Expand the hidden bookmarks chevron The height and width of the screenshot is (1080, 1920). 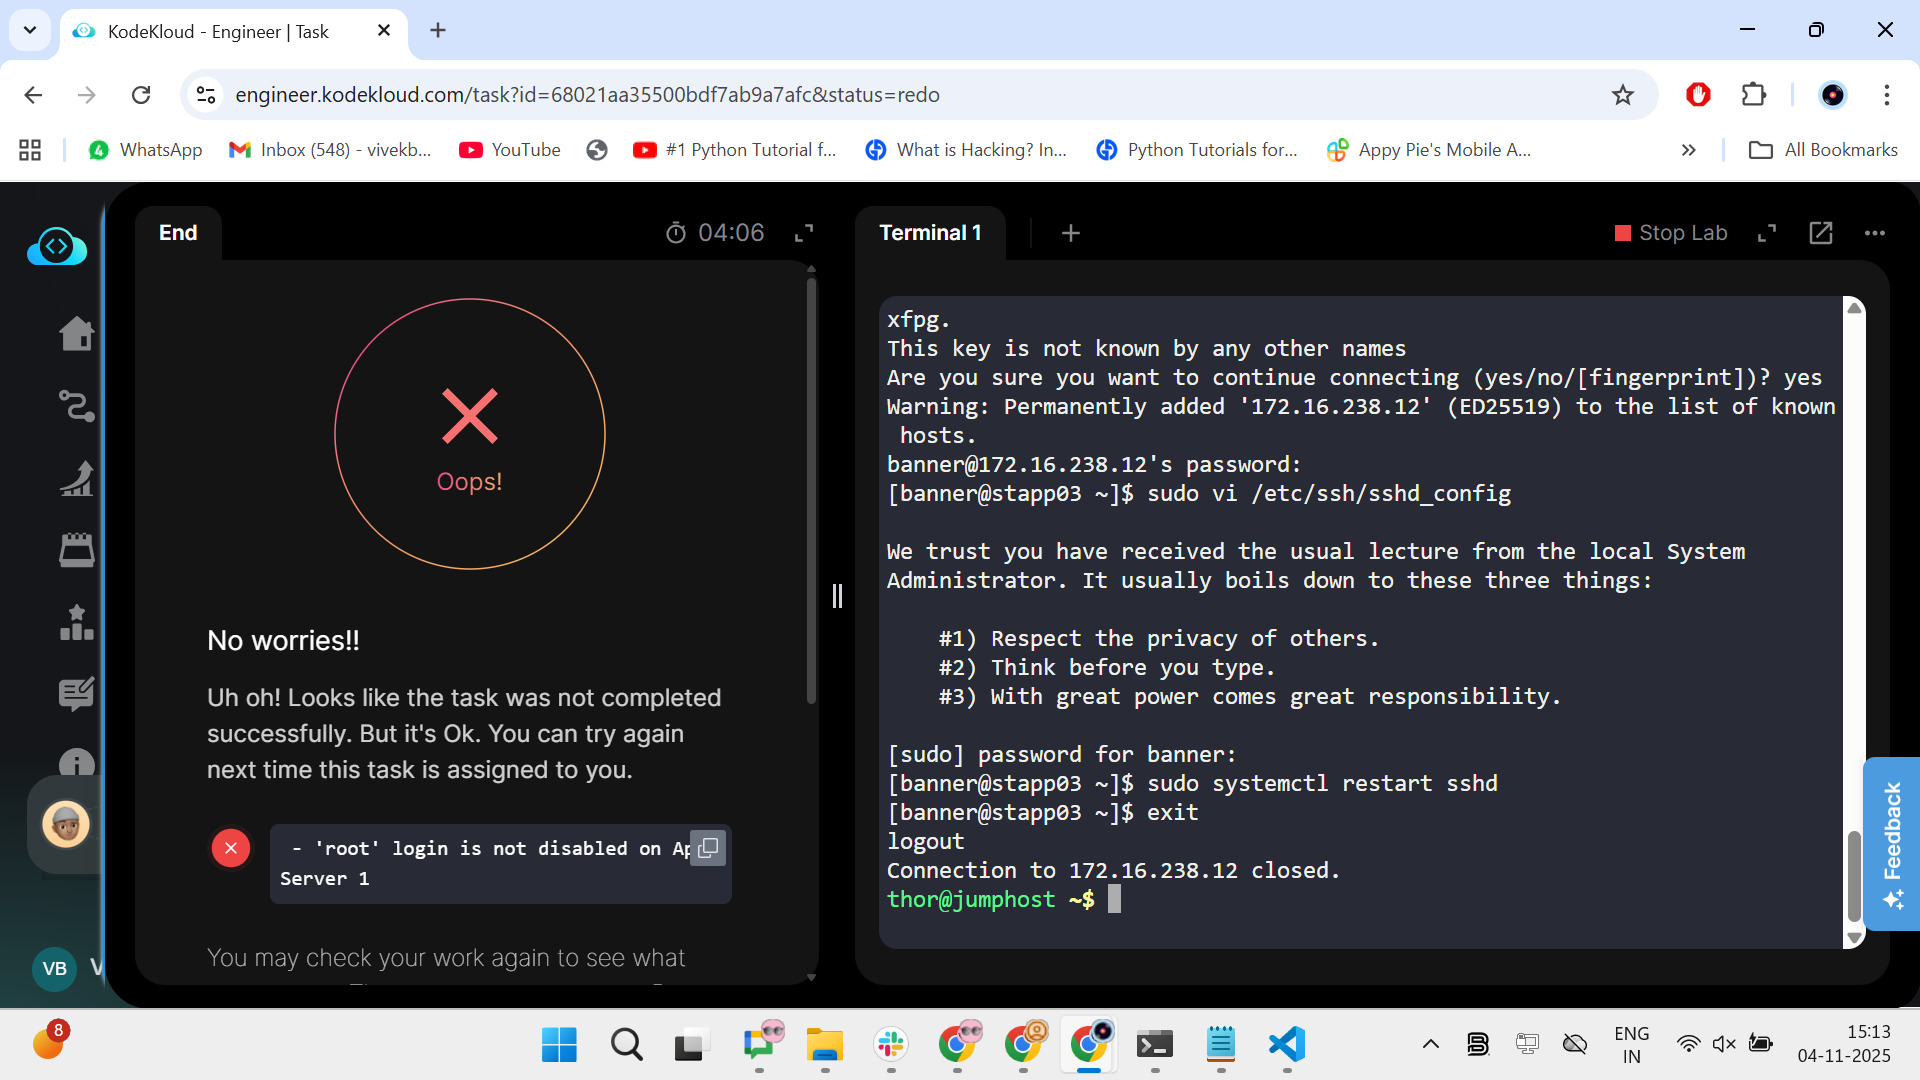click(1689, 150)
